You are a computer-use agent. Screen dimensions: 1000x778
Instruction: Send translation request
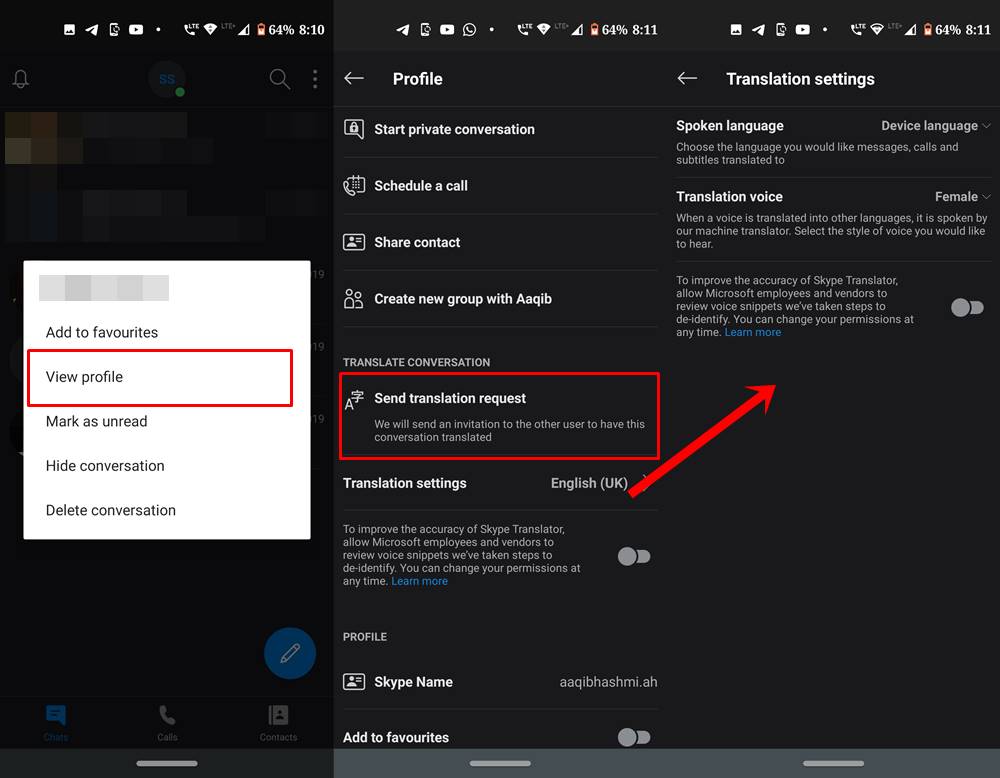(x=499, y=416)
